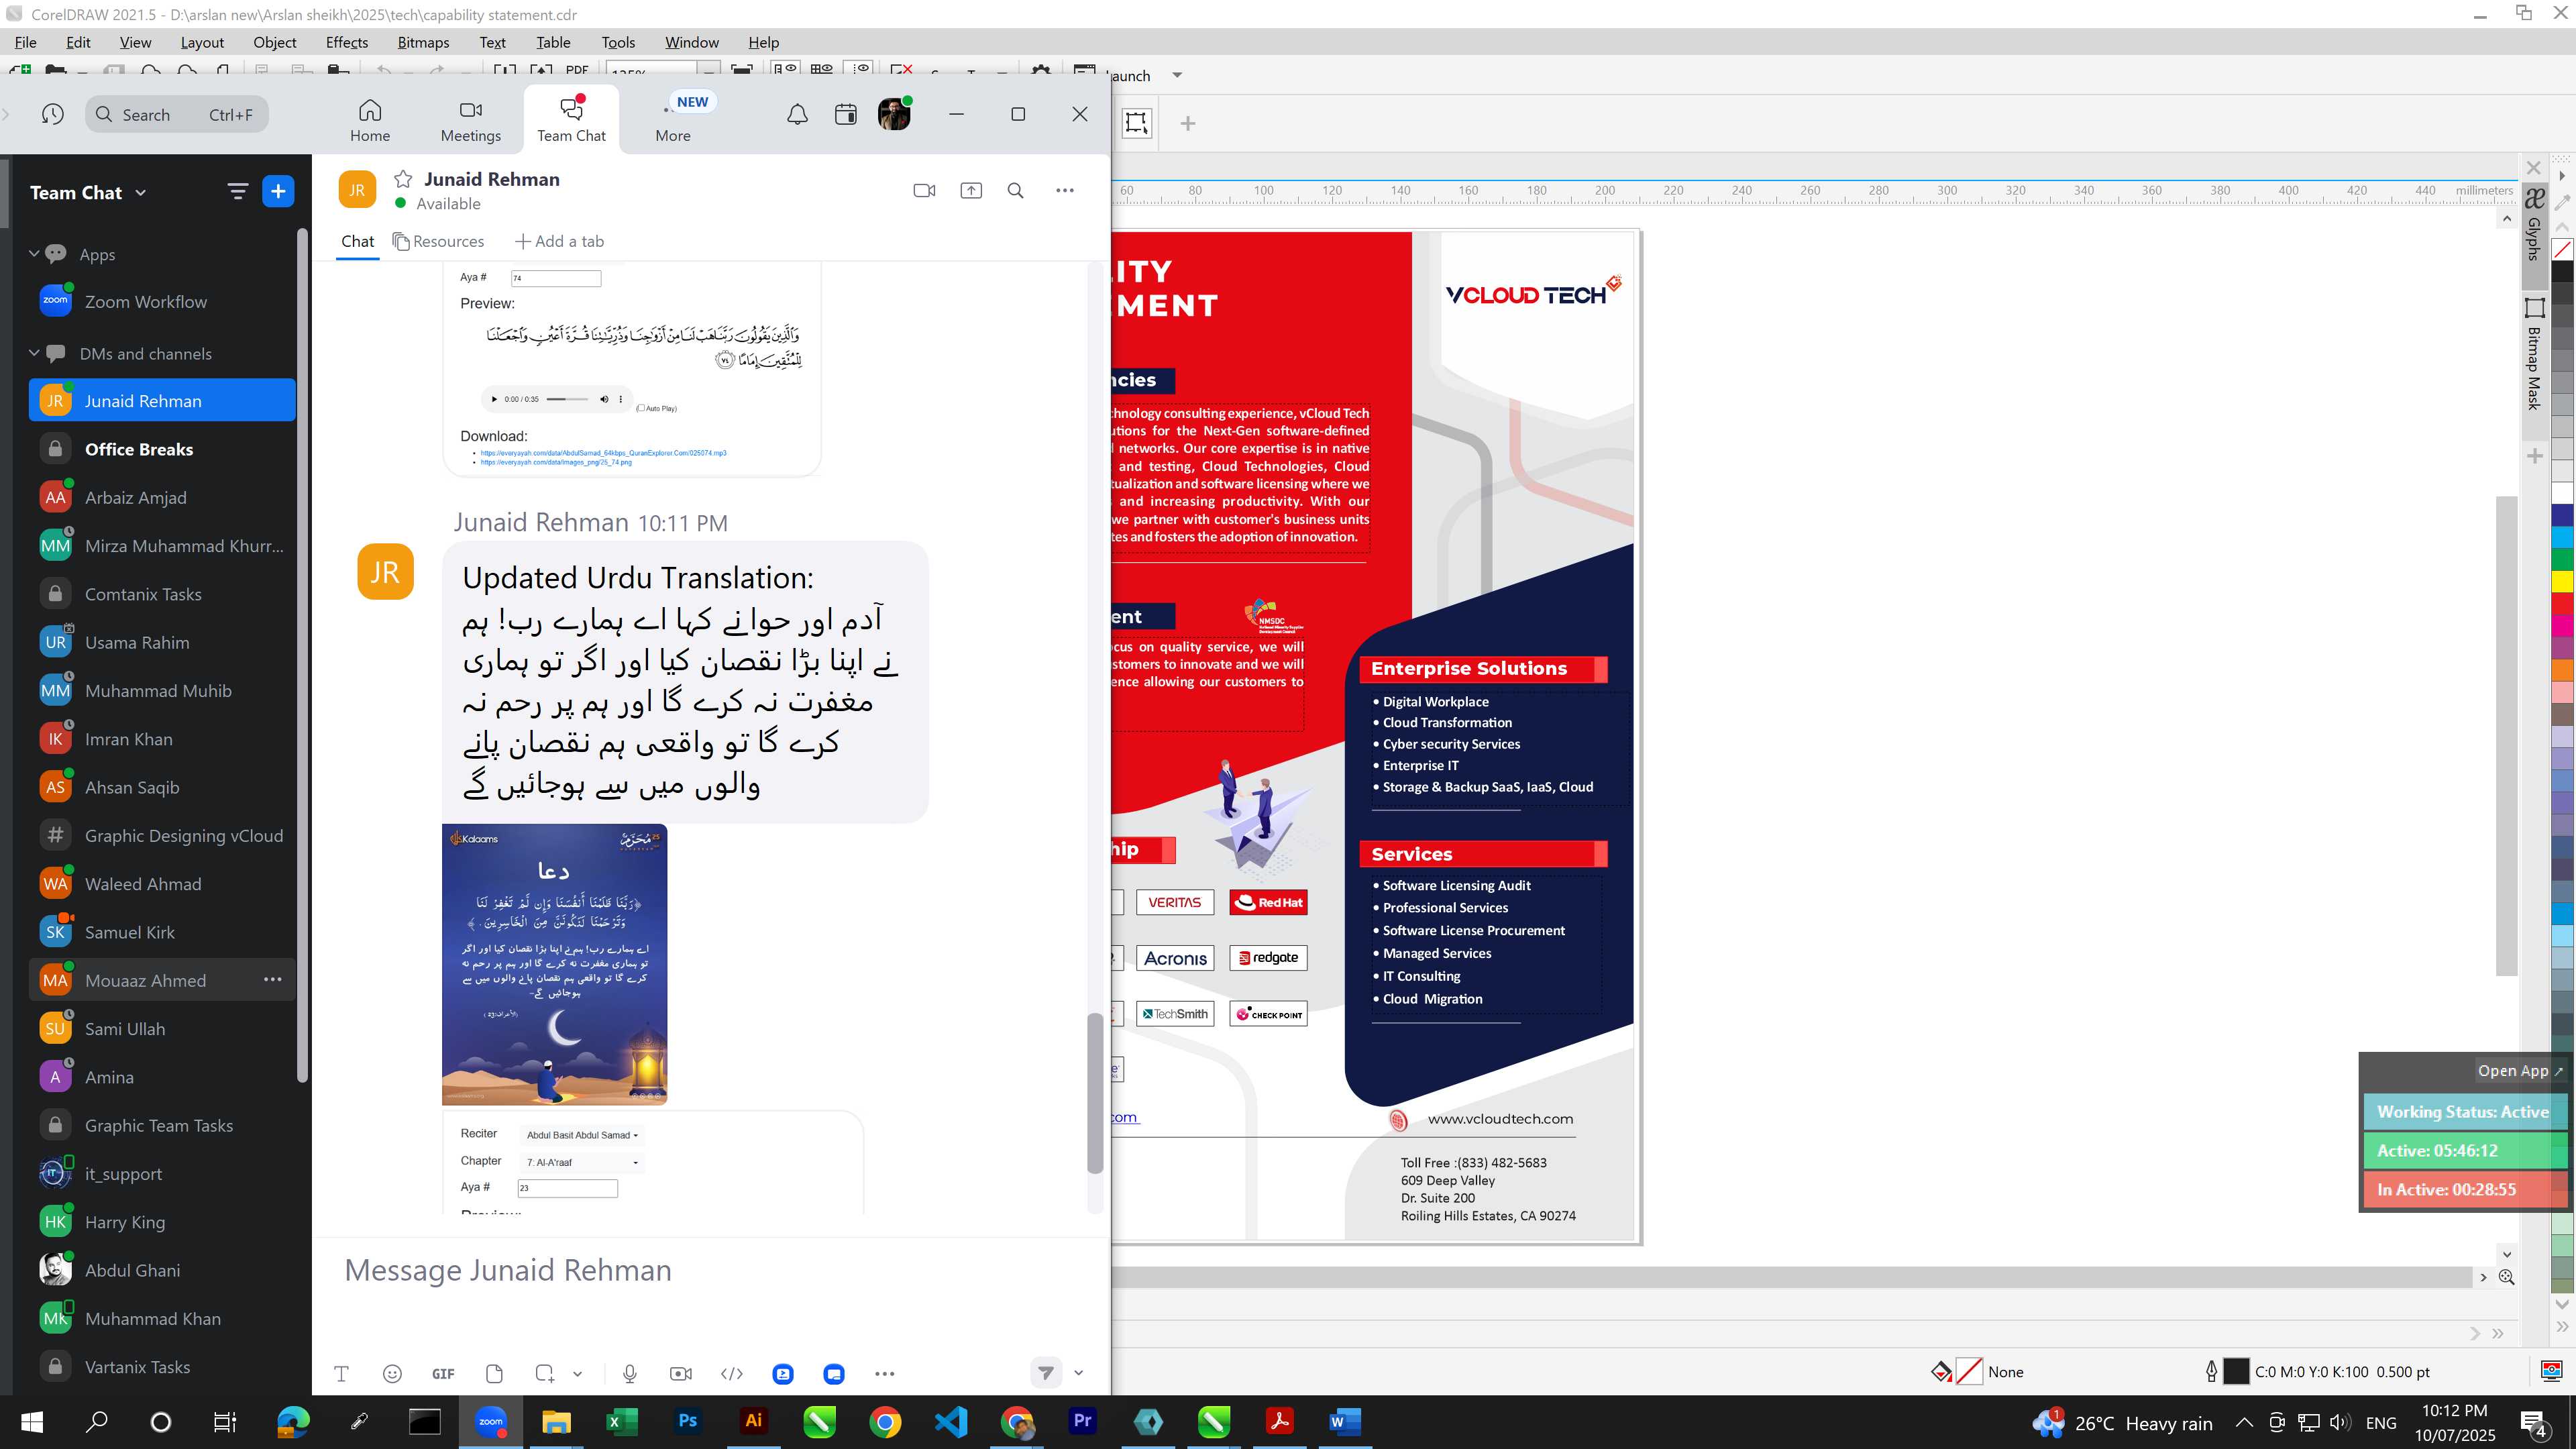
Task: Open the Office Breaks channel
Action: click(x=162, y=449)
